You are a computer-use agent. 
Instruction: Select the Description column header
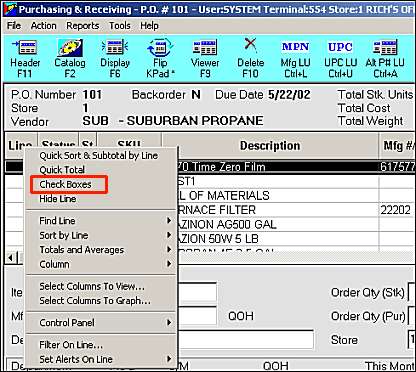(270, 146)
